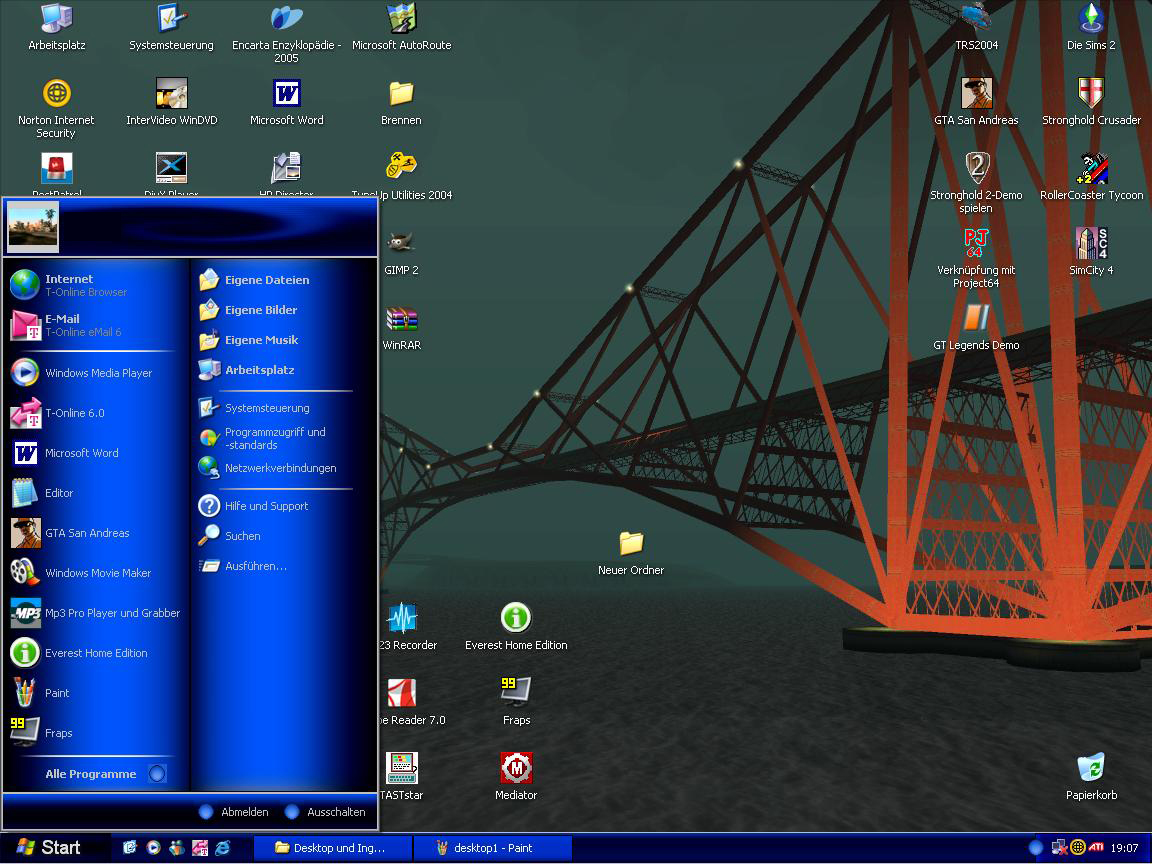Open E-Mail T-Online eMail 6 entry

(x=96, y=325)
